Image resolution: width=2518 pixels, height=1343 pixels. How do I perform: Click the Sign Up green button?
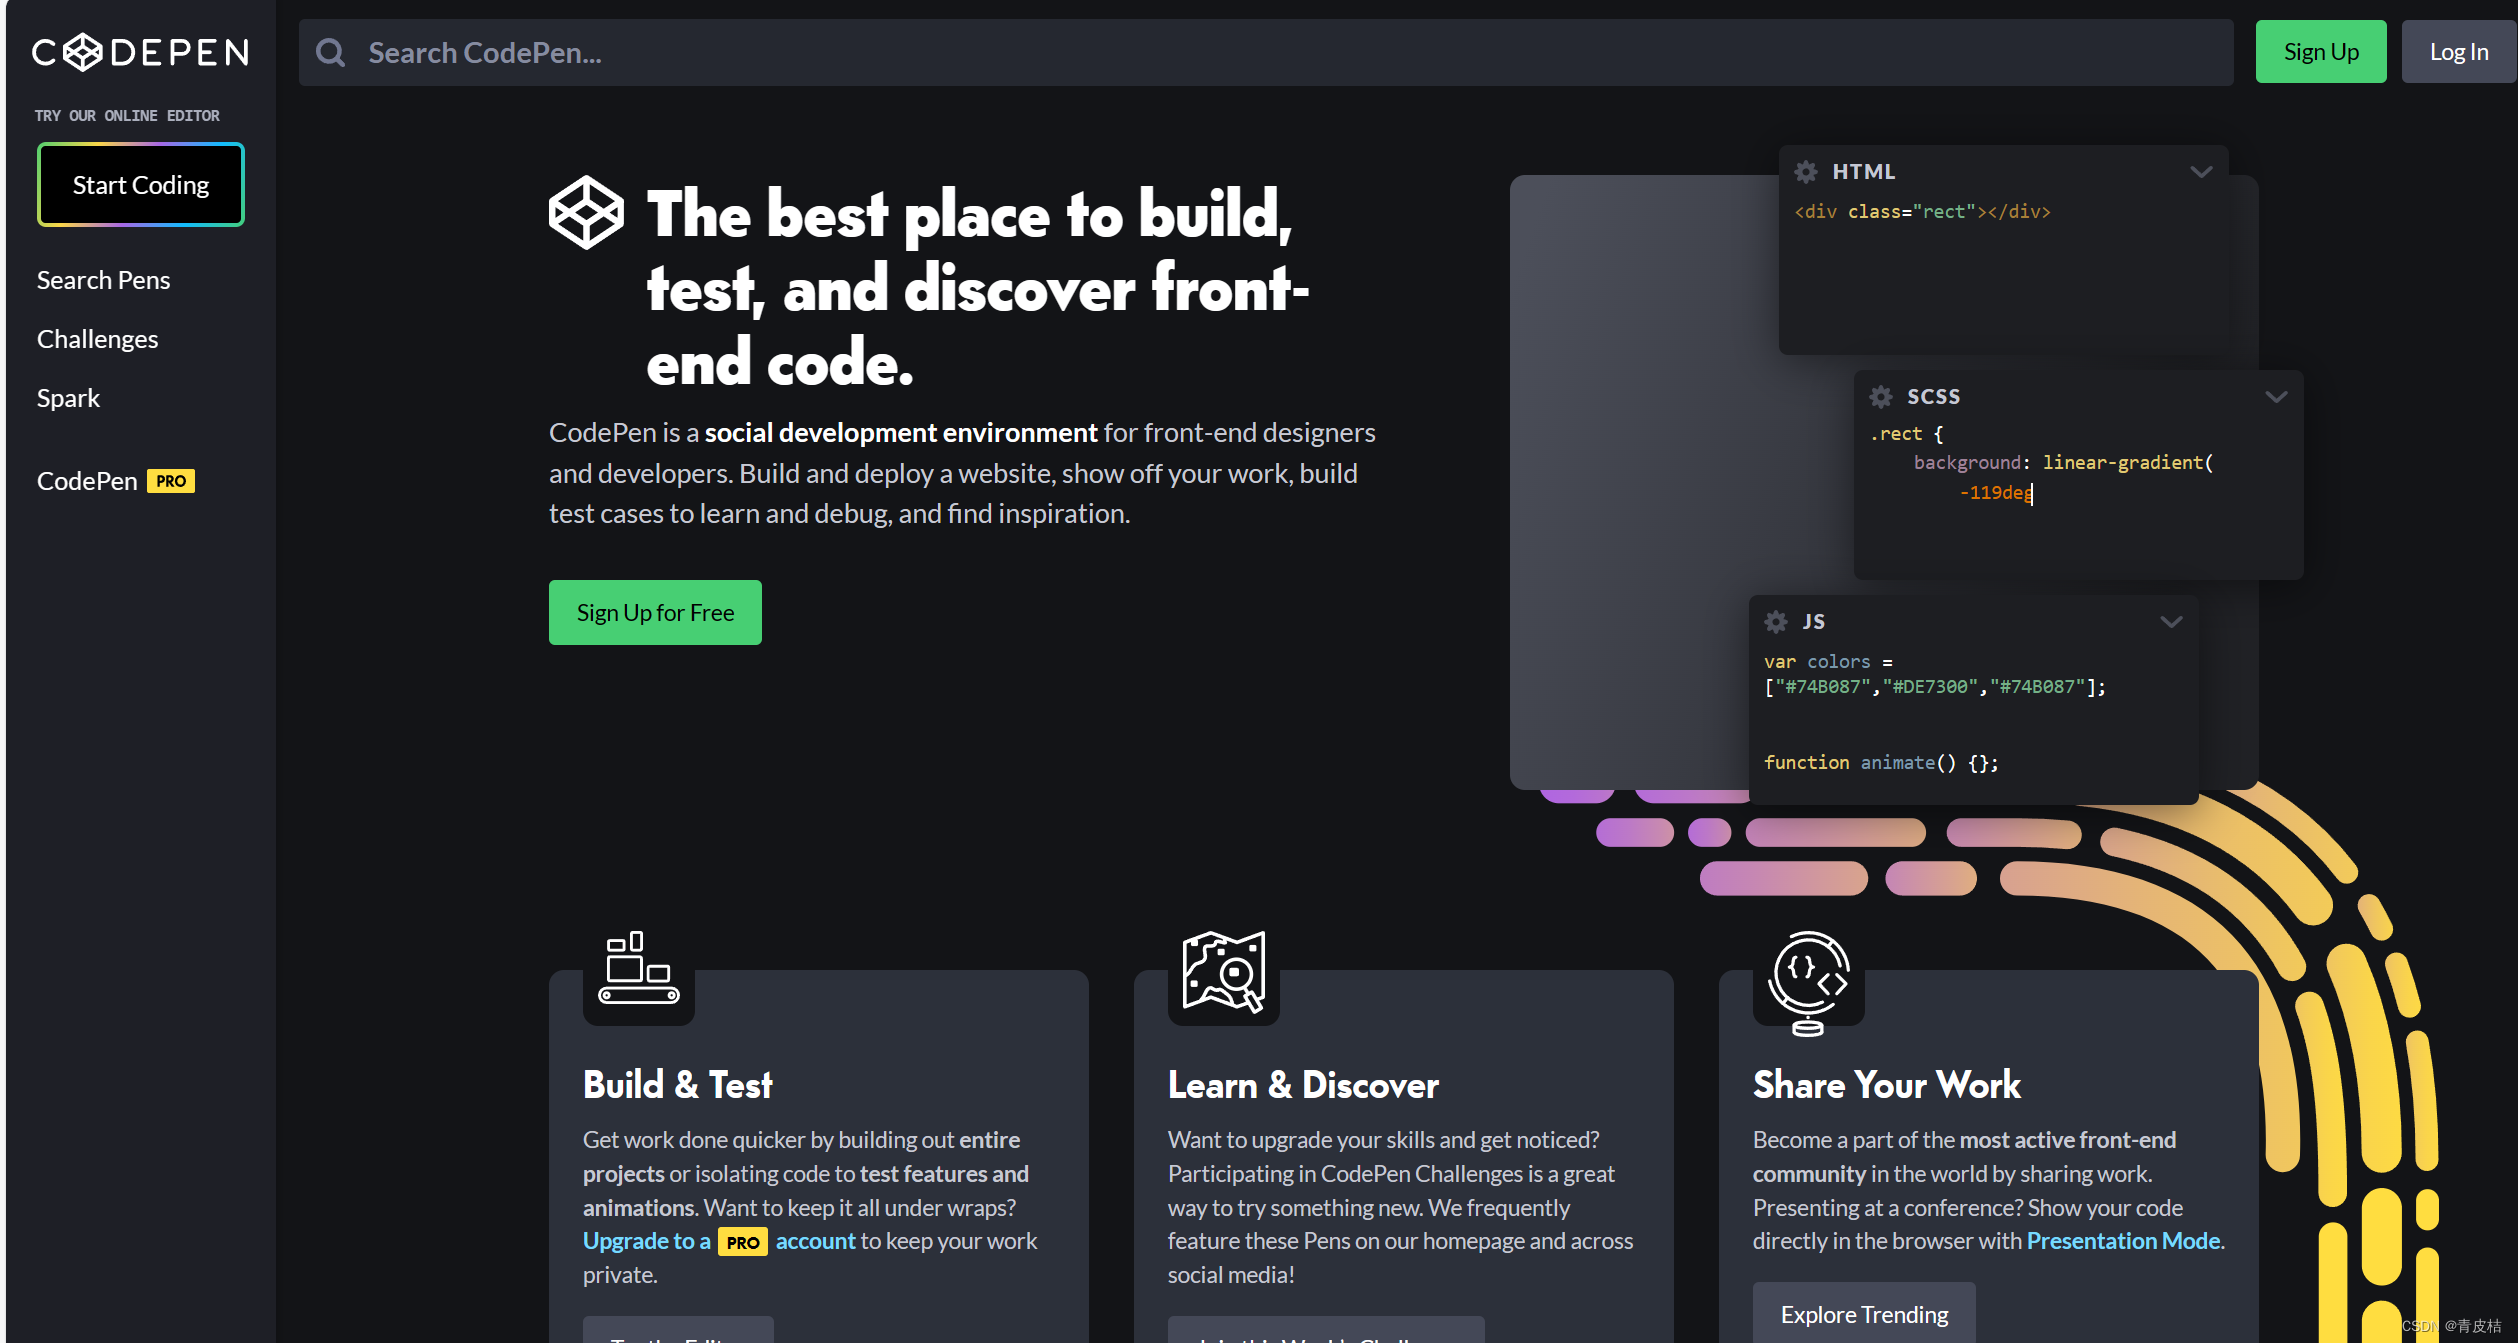click(2320, 52)
